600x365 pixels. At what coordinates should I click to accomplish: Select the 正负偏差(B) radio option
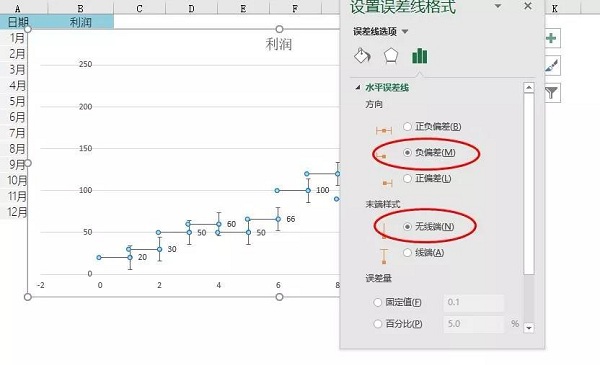pos(408,126)
